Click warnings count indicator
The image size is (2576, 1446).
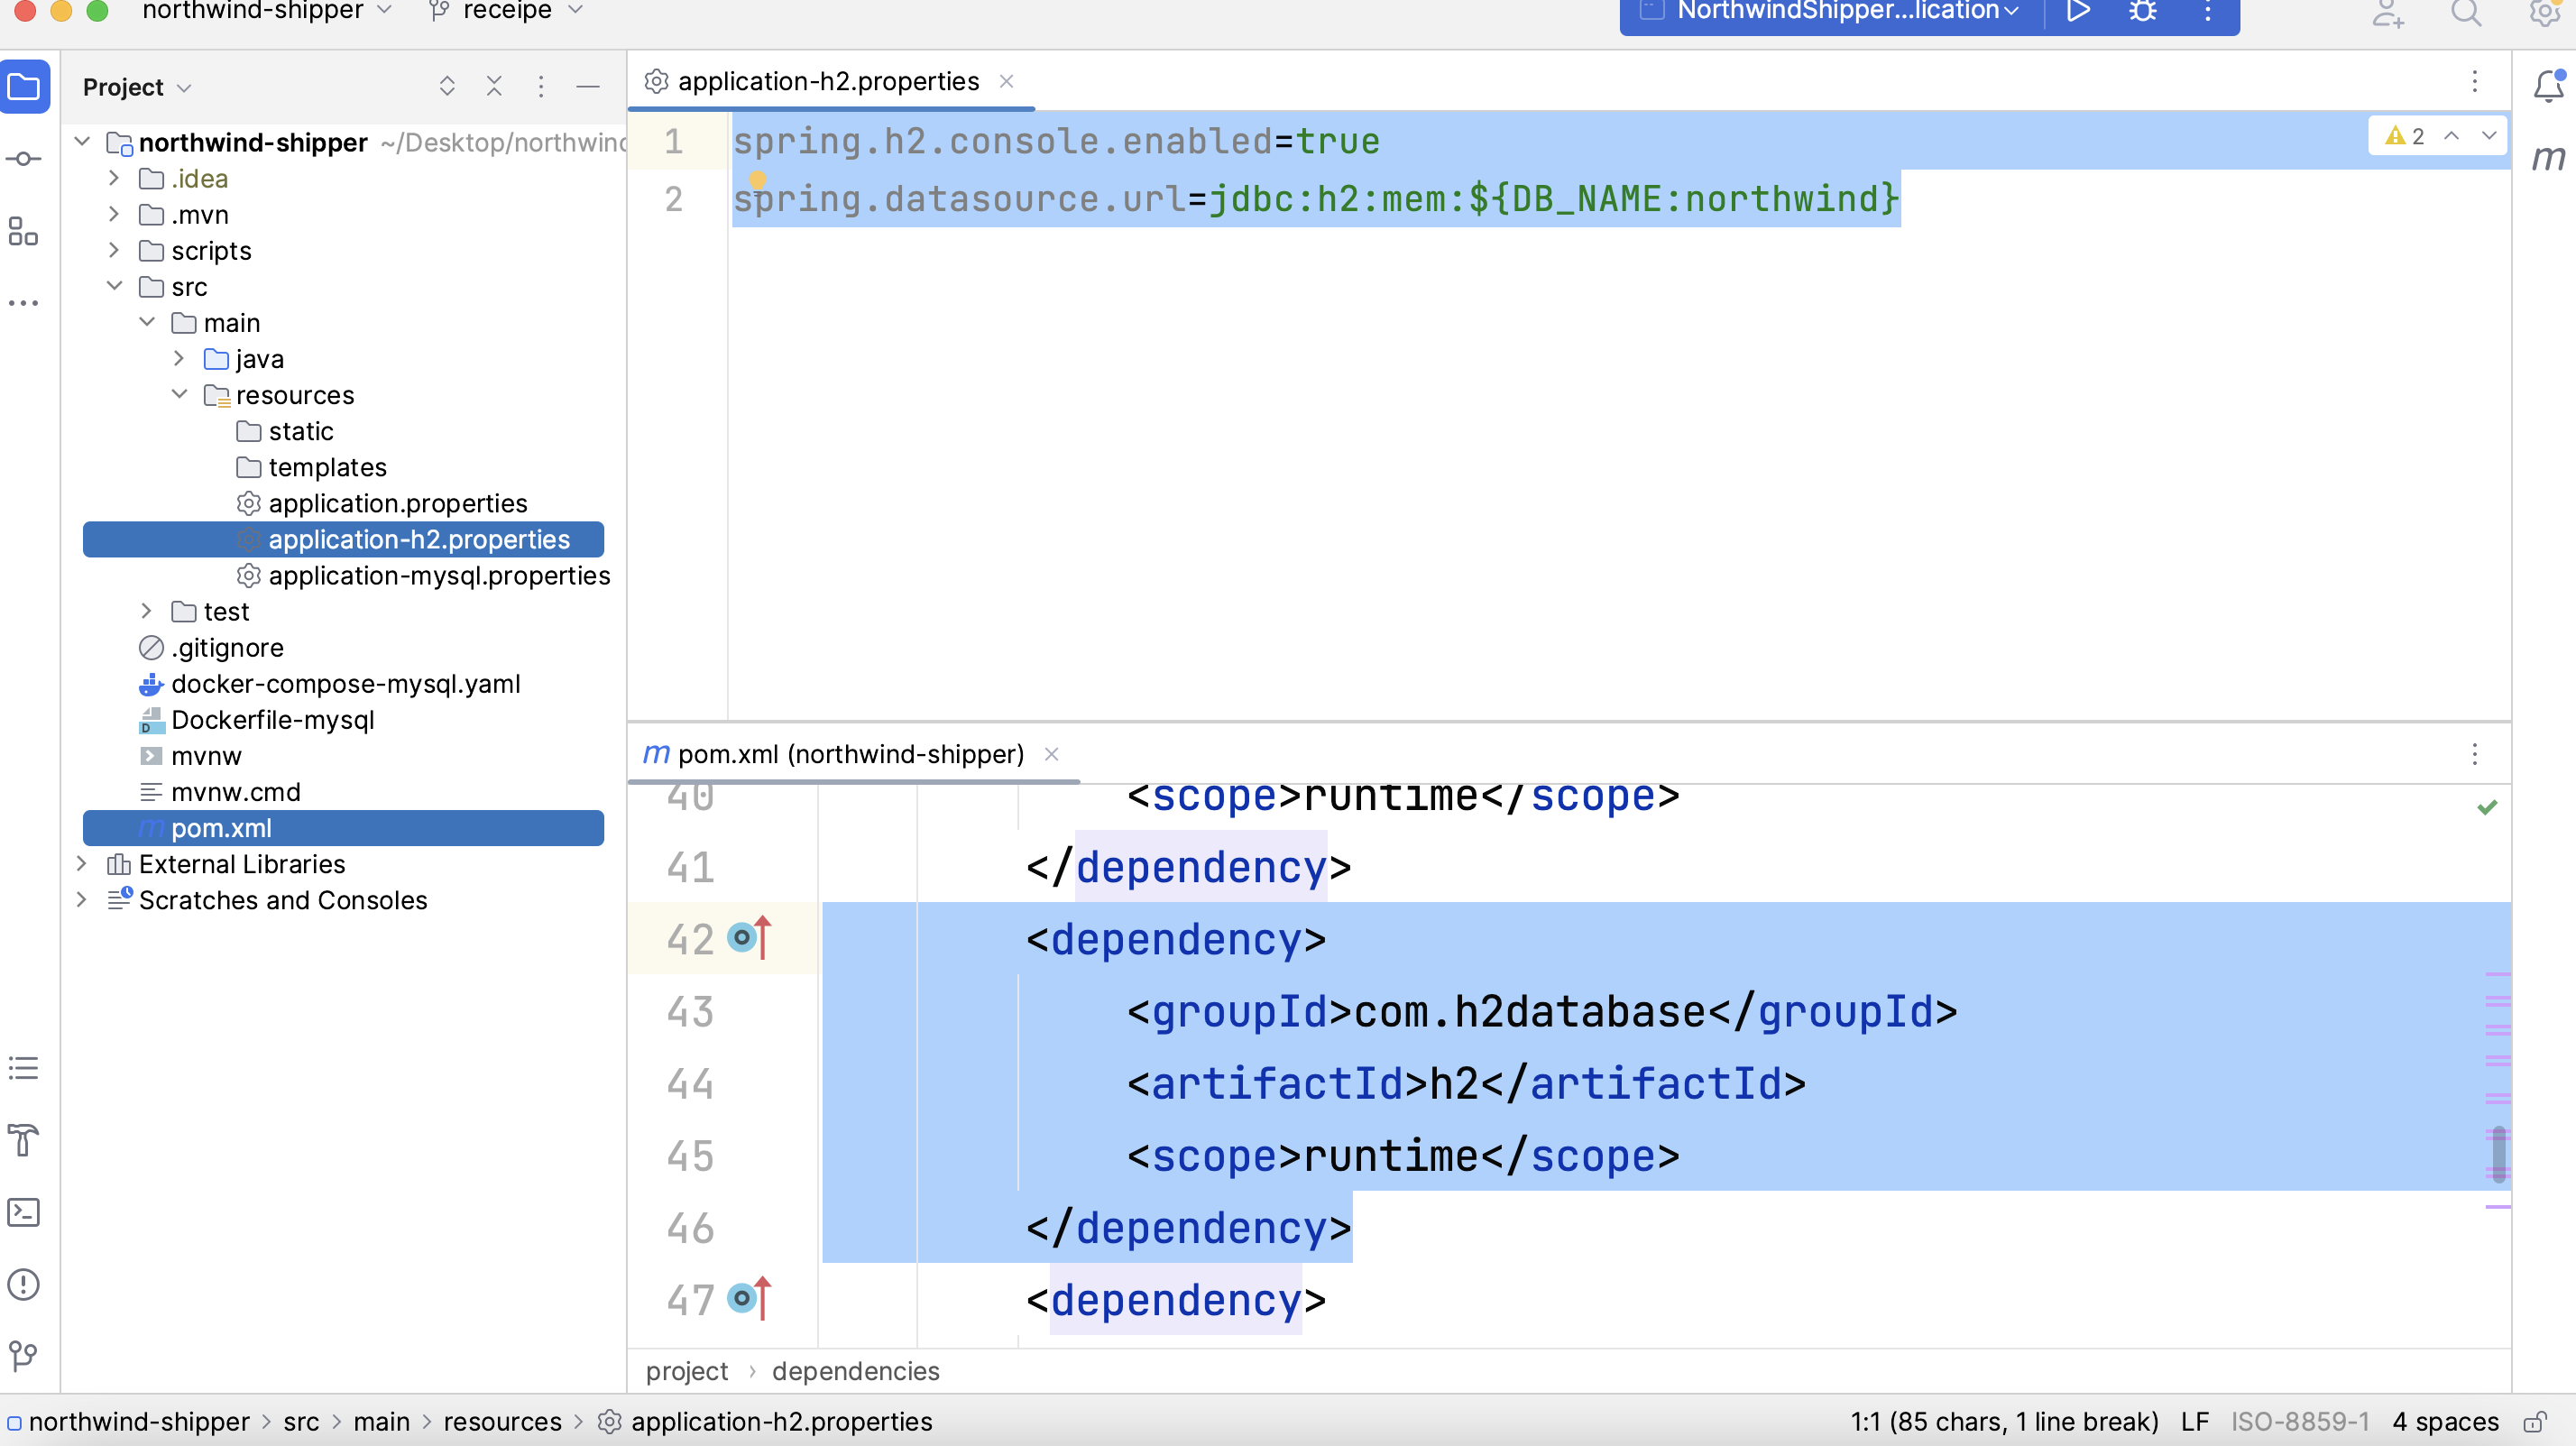(2405, 136)
